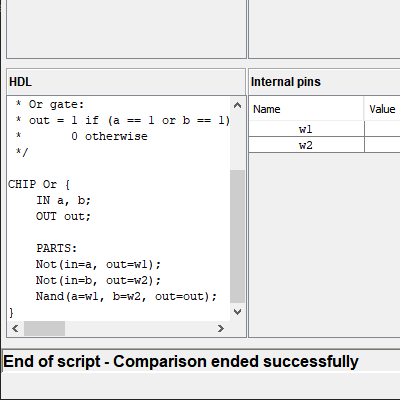Screen dimensions: 400x400
Task: Click the 'Not(in=a, out=w1);' line
Action: click(x=98, y=264)
